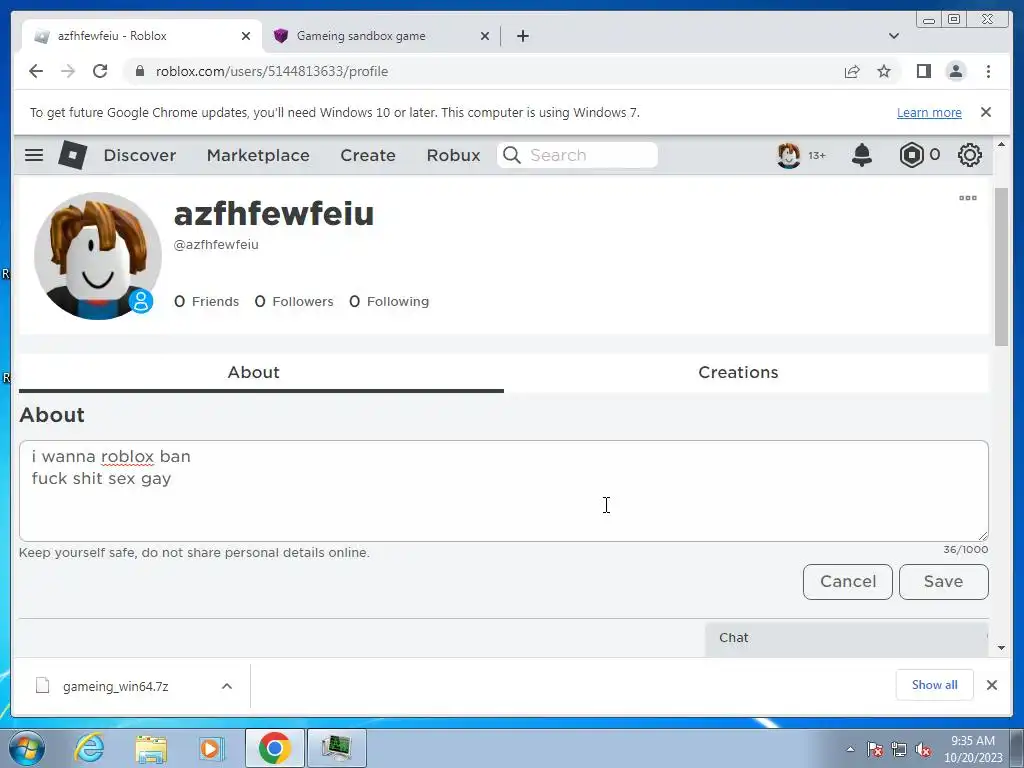Close the azfhfewfeiu - Roblox tab

[x=246, y=36]
